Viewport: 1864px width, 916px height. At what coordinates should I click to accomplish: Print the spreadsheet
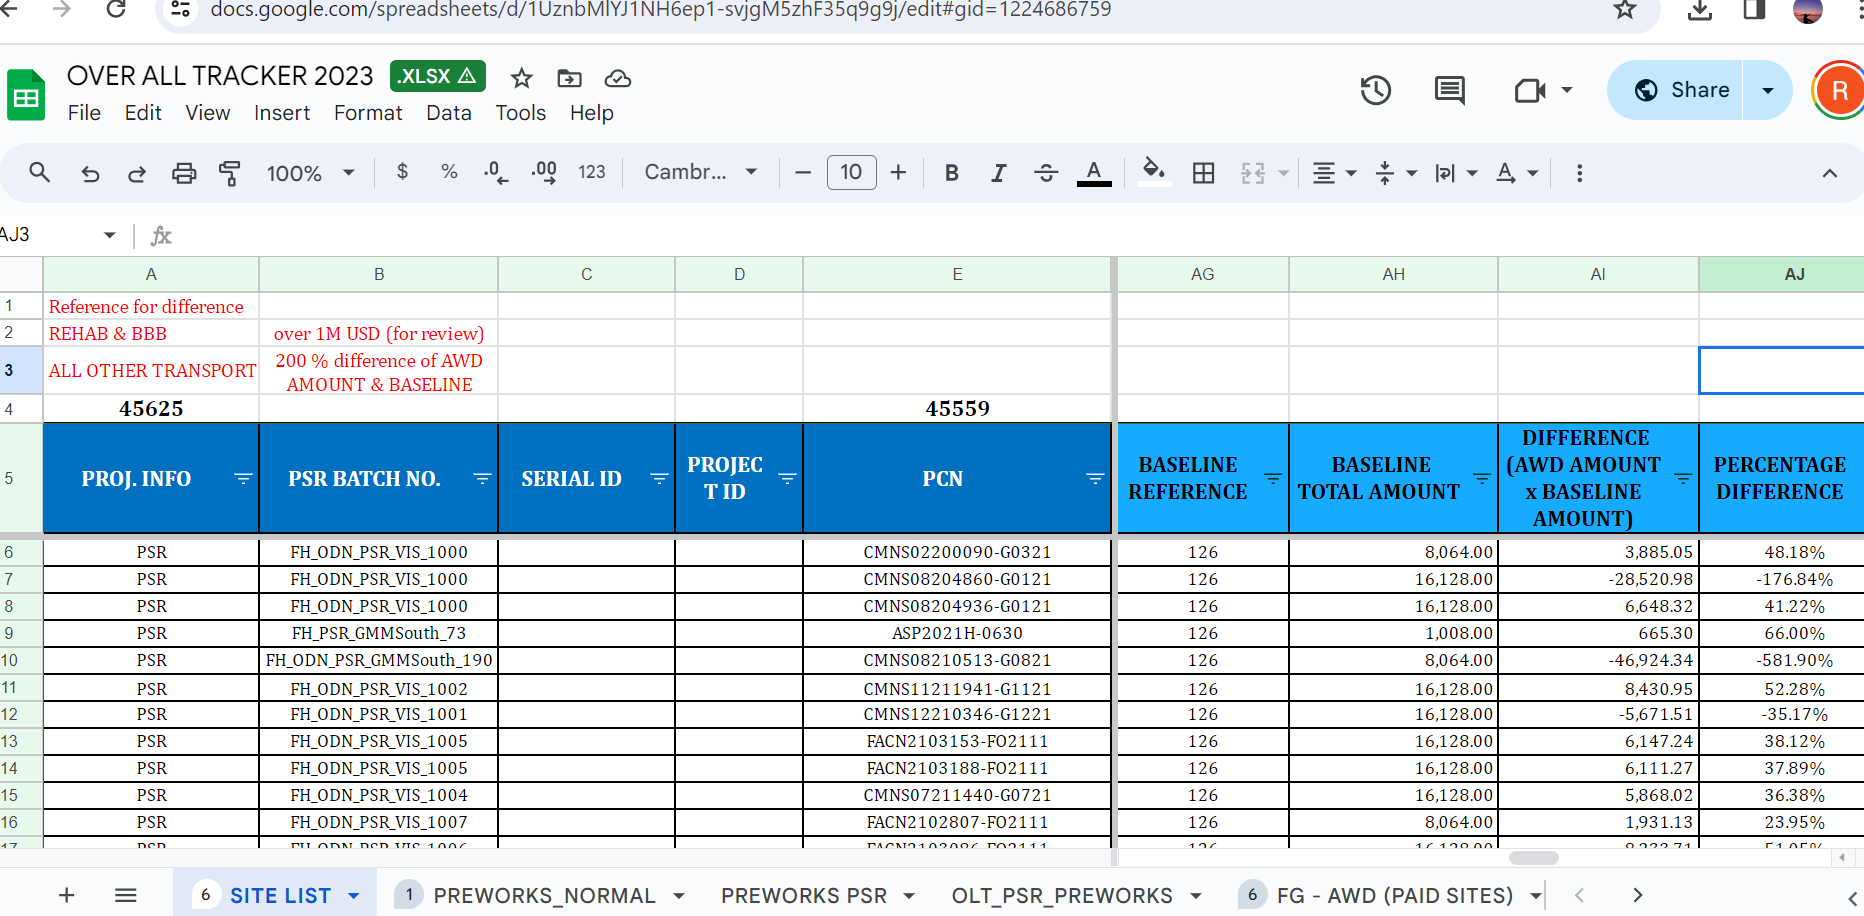184,173
